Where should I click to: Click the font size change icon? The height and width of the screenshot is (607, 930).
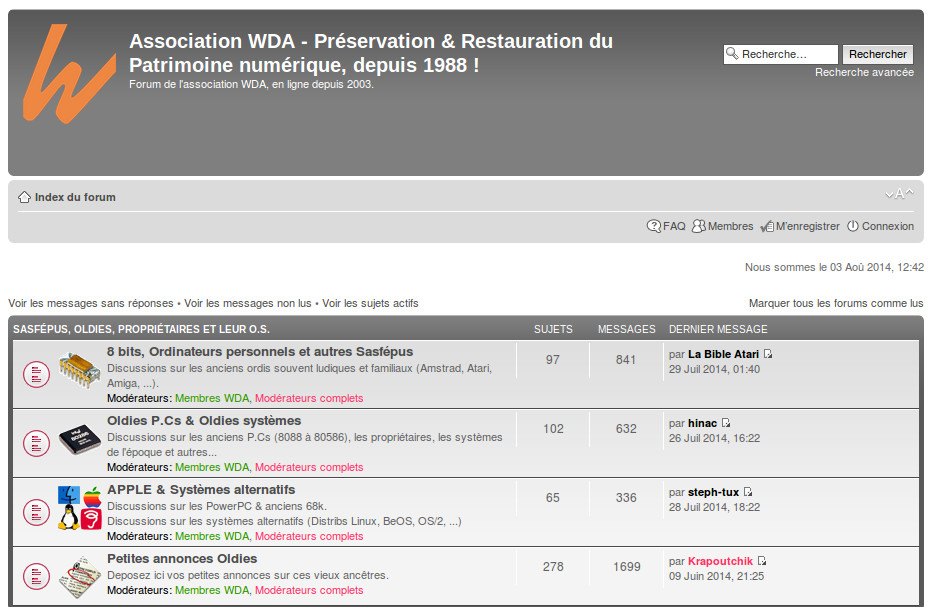coord(899,194)
